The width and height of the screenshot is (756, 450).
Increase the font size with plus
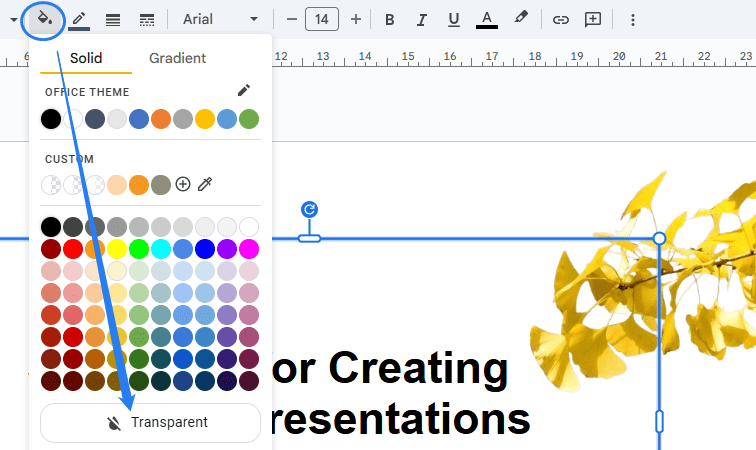click(x=356, y=19)
